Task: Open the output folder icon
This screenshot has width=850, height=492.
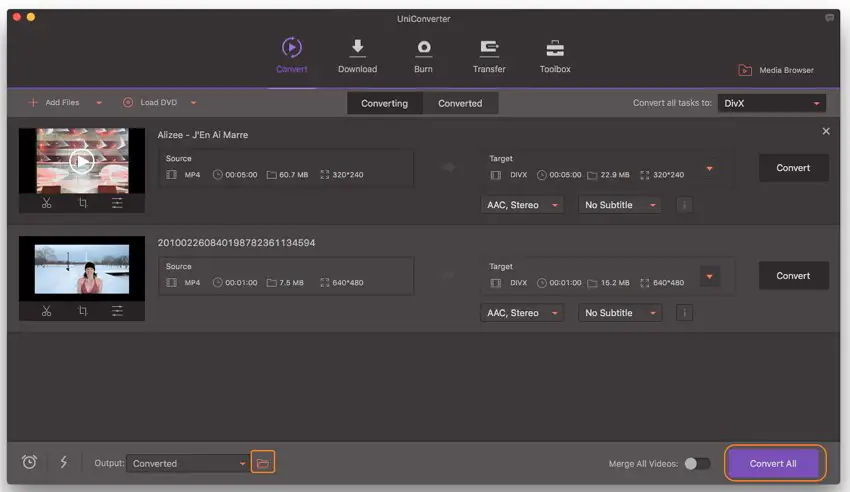Action: coord(263,462)
